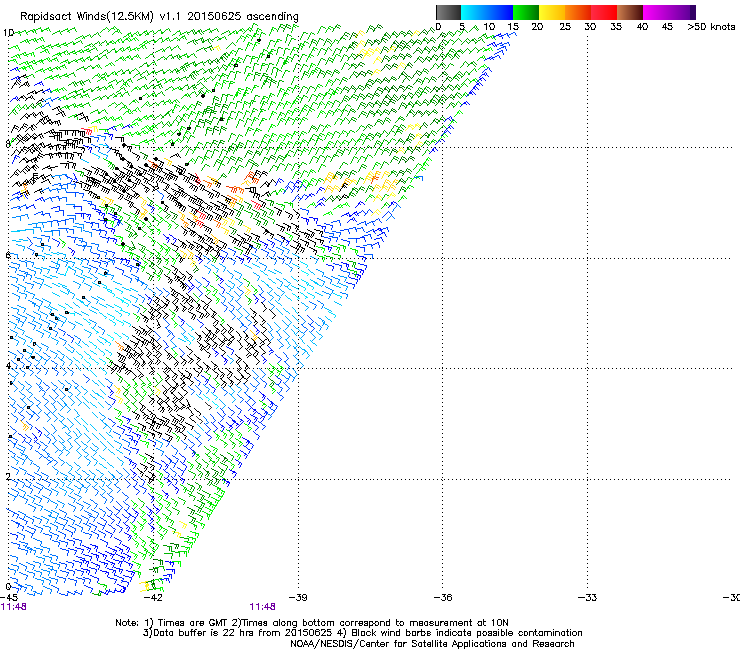Click note 'Black wind barbs indicate possible contamination'
The image size is (740, 650).
click(467, 633)
